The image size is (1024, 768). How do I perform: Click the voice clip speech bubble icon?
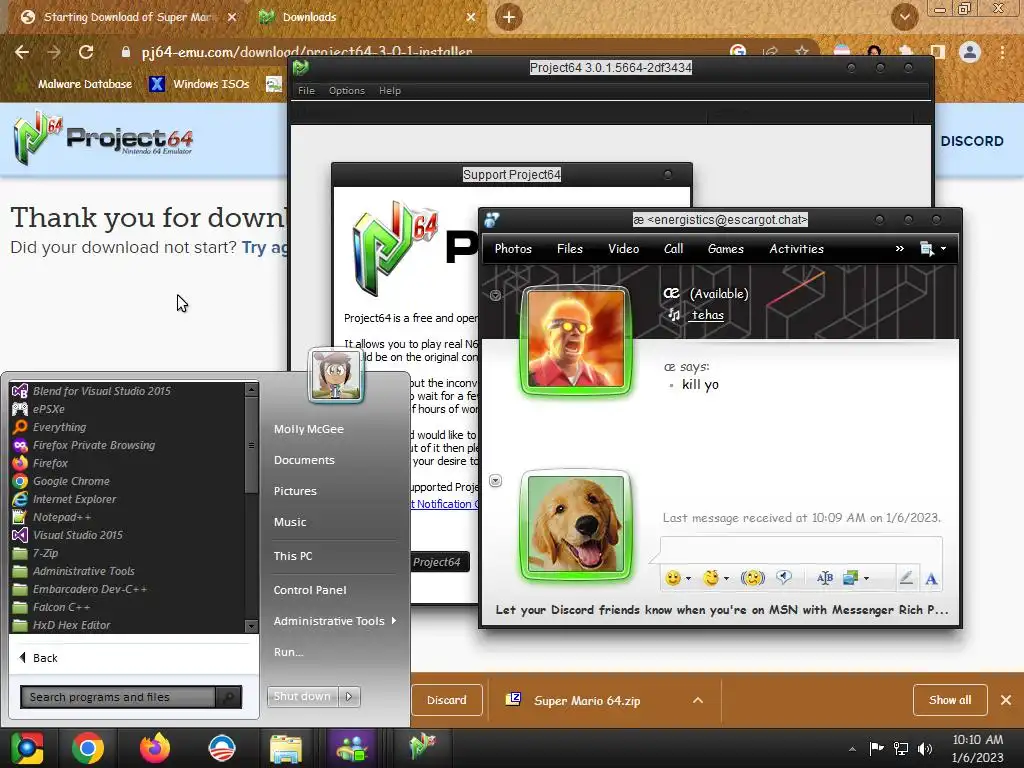(784, 577)
